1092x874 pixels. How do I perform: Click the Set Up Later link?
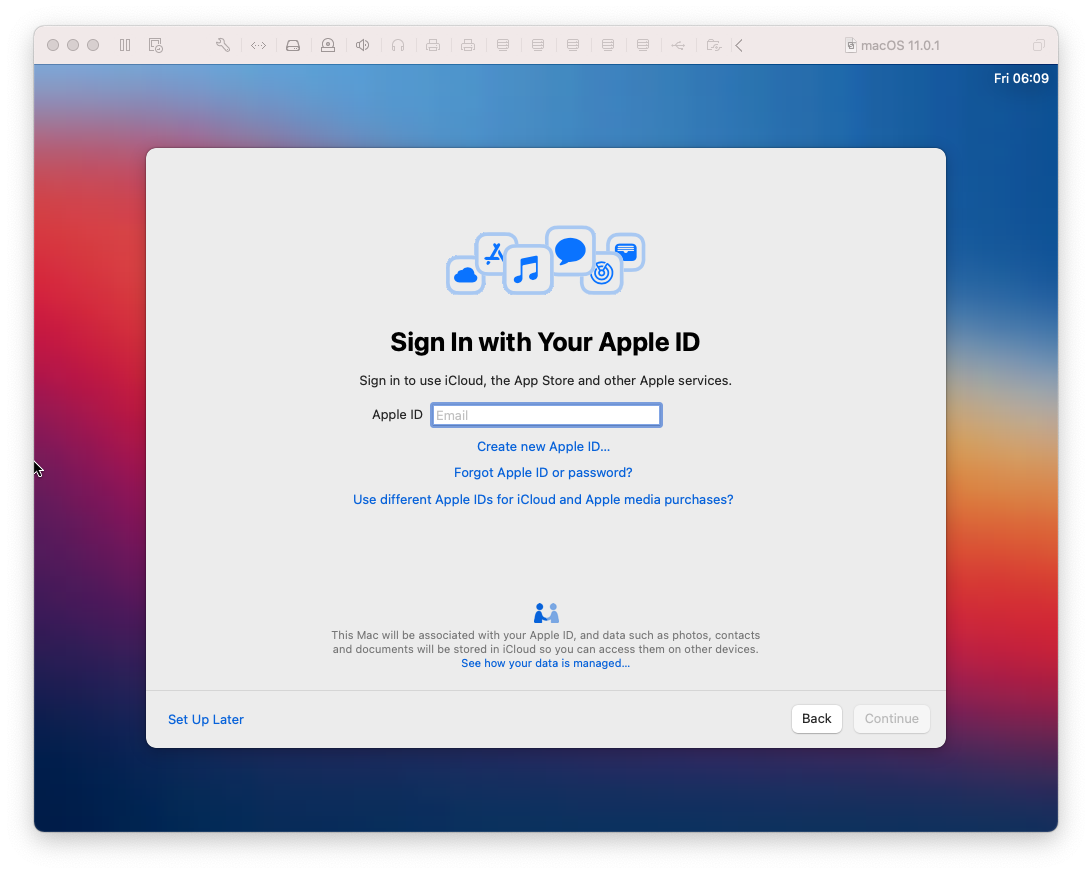point(205,719)
